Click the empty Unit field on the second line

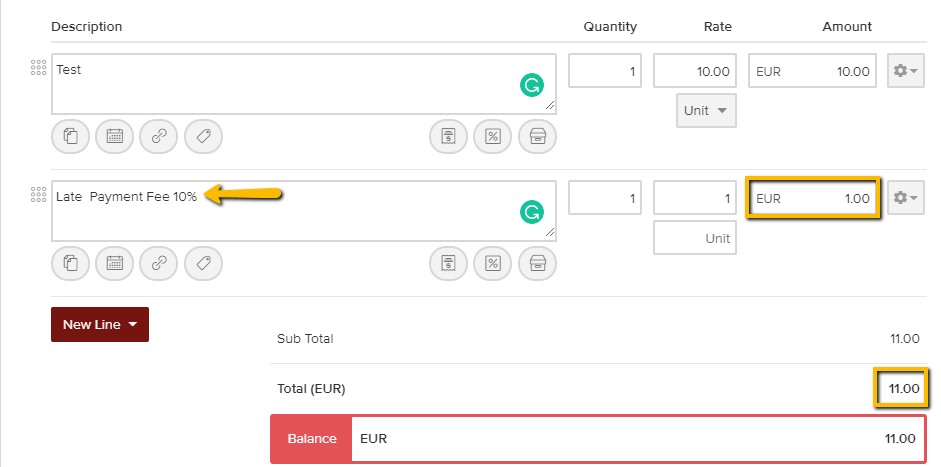[x=695, y=238]
